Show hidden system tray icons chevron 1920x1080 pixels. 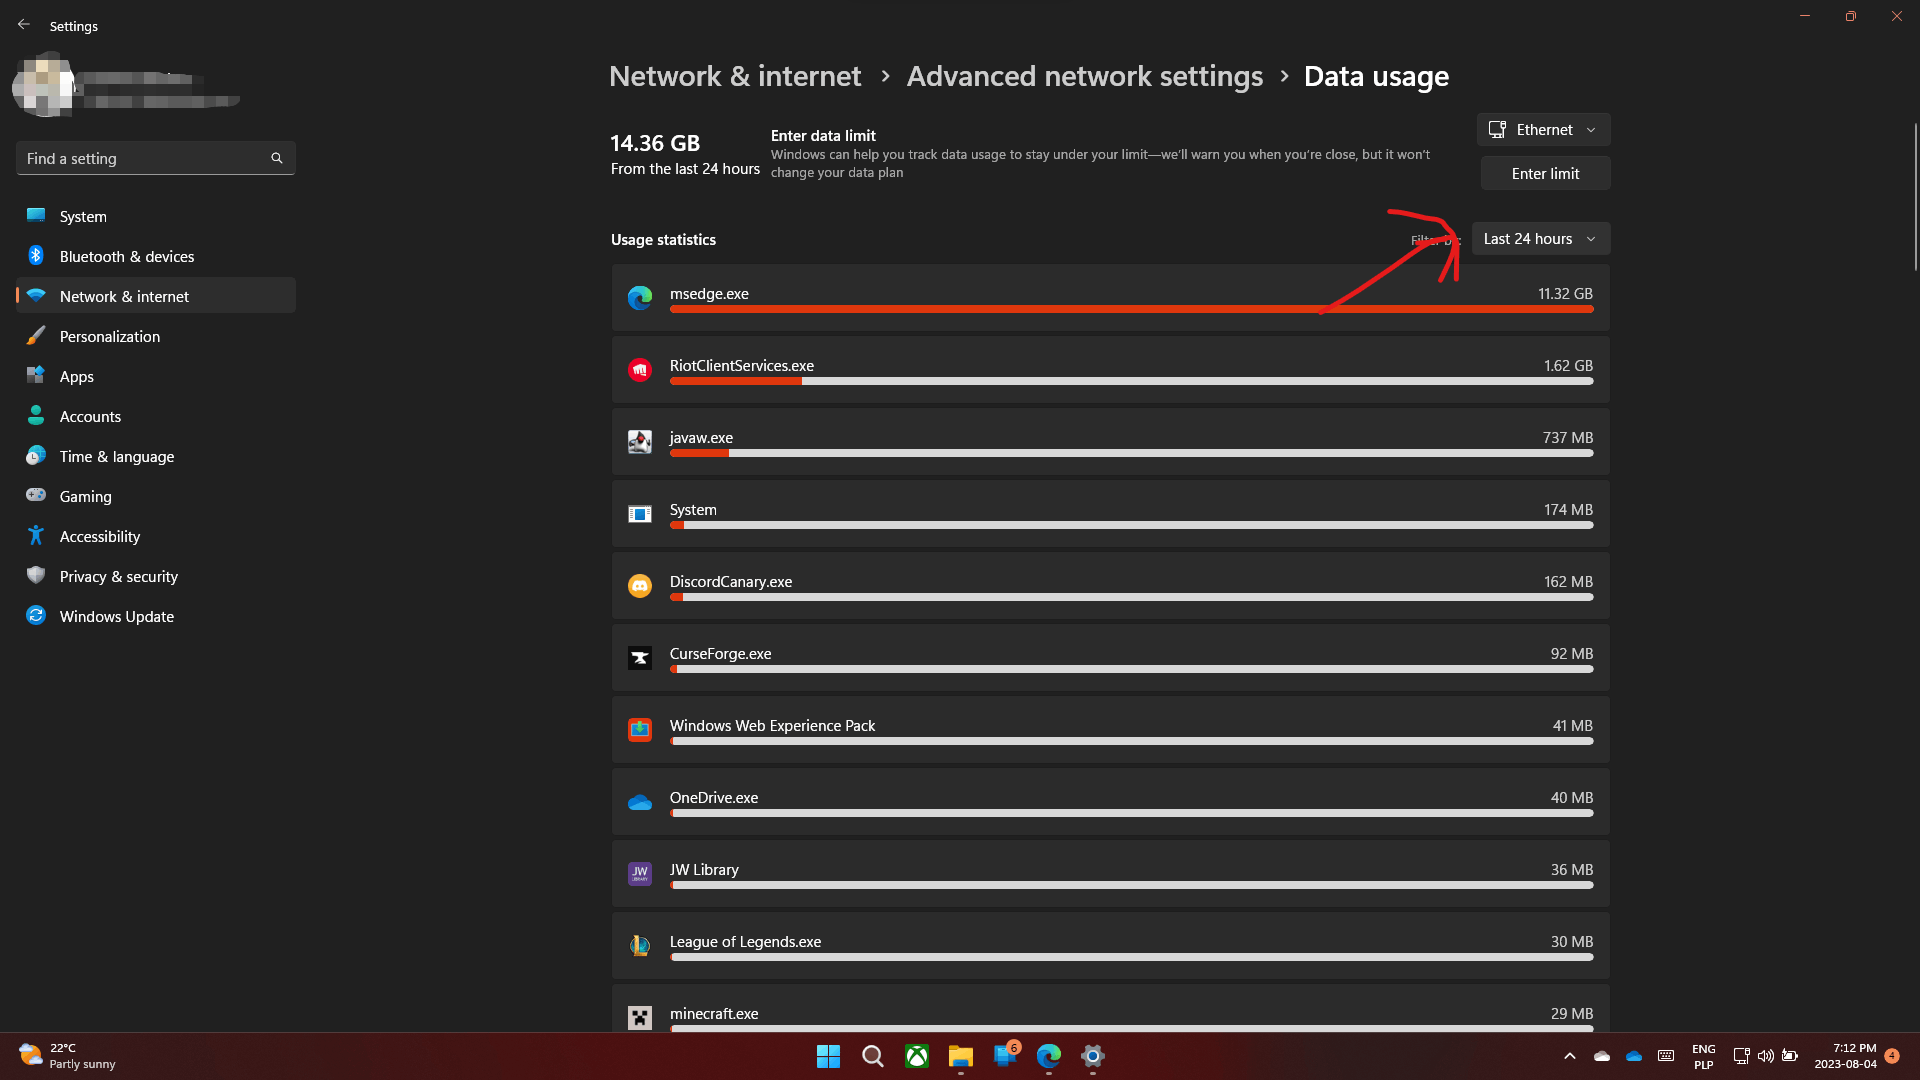point(1569,1056)
